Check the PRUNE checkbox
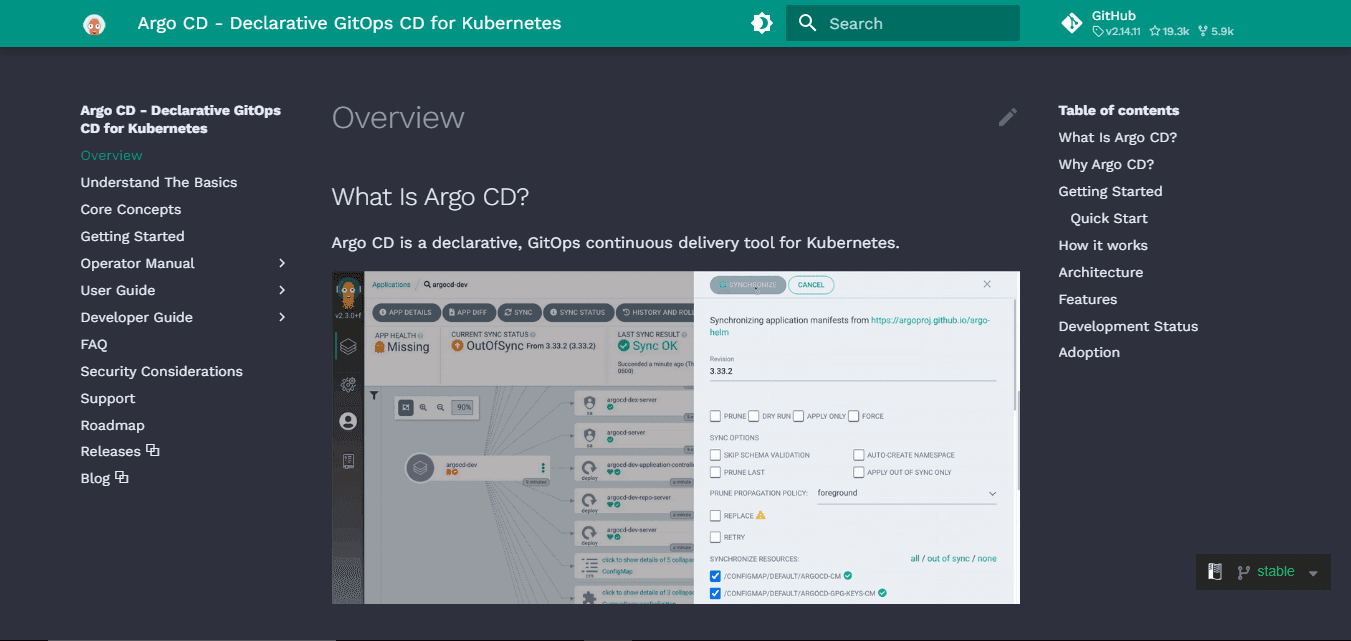 pos(715,416)
